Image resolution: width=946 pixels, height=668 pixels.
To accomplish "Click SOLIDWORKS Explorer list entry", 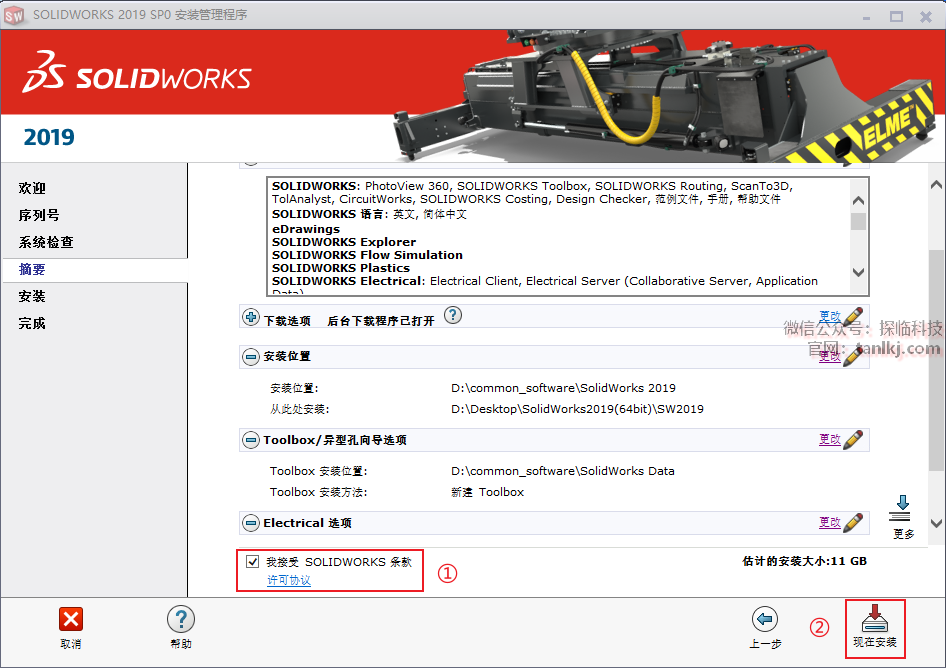I will [x=344, y=242].
